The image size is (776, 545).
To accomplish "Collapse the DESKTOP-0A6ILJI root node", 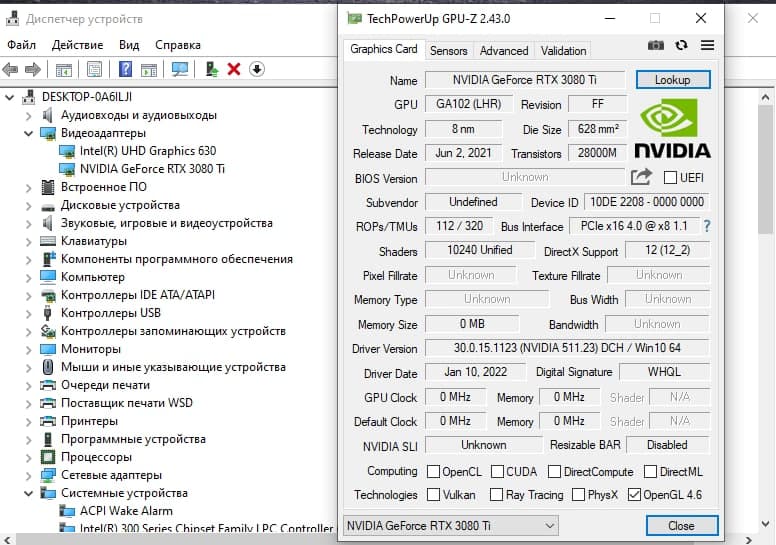I will tap(9, 98).
